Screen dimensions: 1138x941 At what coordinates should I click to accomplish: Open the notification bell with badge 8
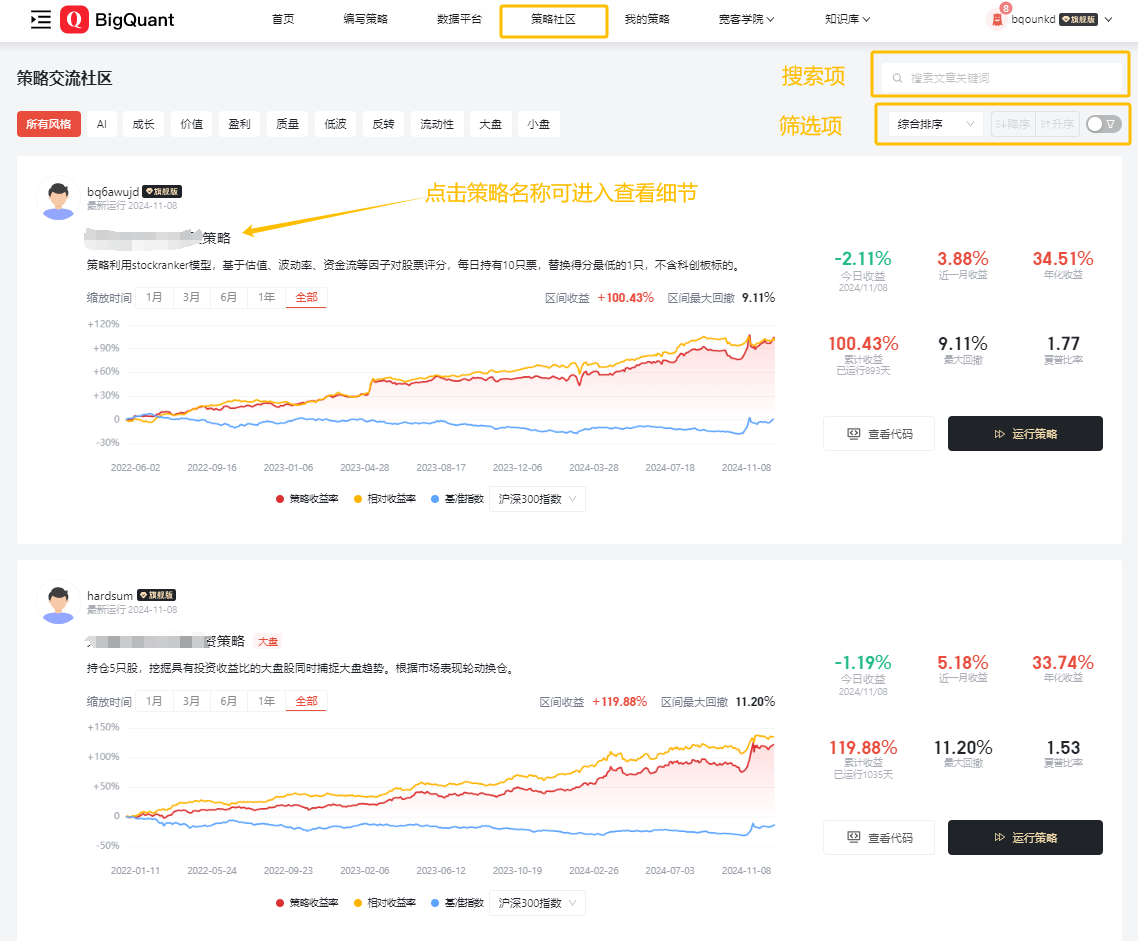point(997,19)
